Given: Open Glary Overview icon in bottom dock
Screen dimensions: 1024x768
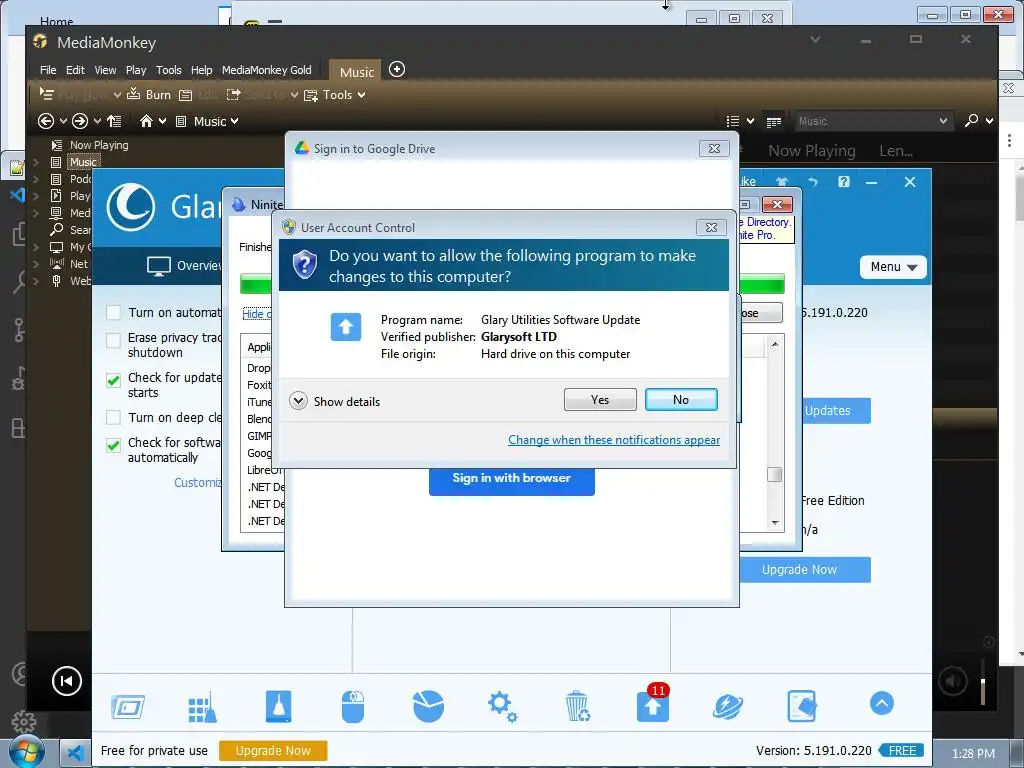Looking at the screenshot, I should coord(128,707).
